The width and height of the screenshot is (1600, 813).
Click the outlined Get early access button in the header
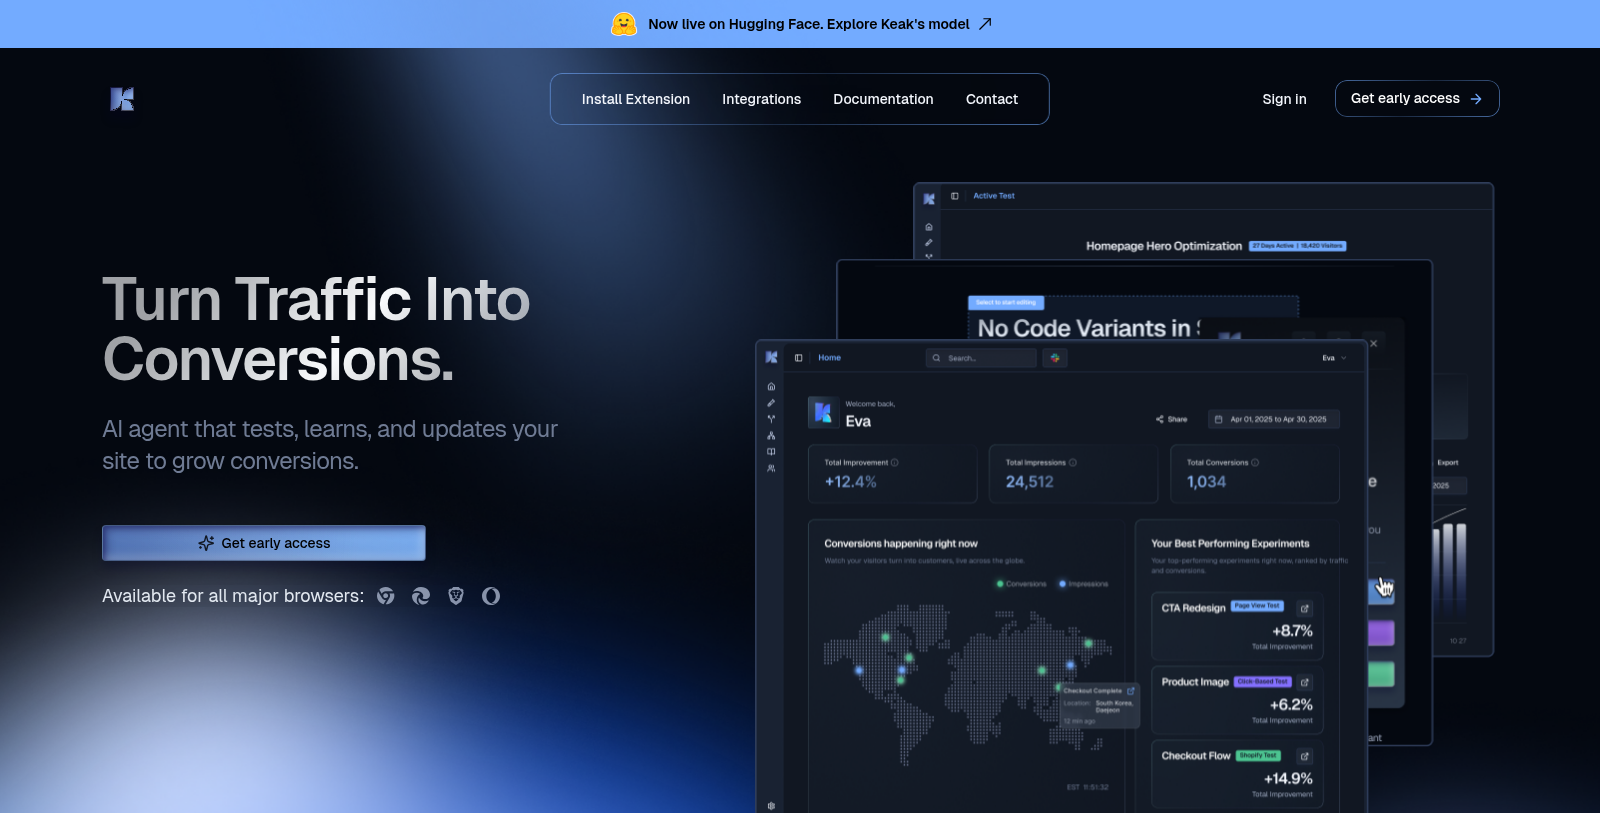[x=1417, y=98]
